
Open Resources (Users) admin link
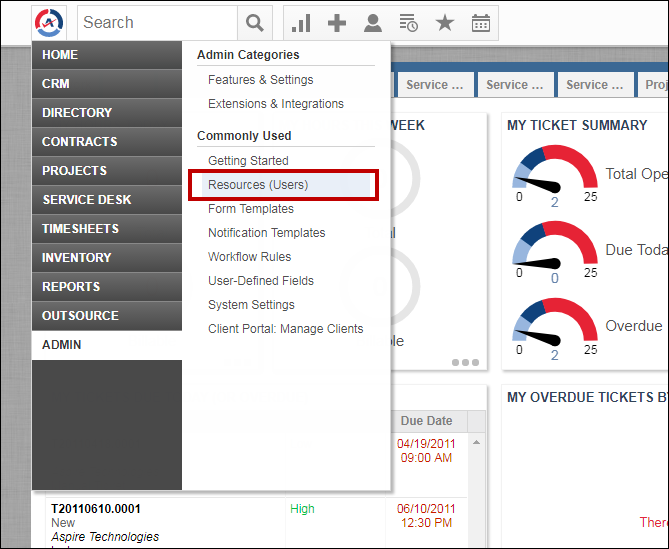[x=258, y=185]
